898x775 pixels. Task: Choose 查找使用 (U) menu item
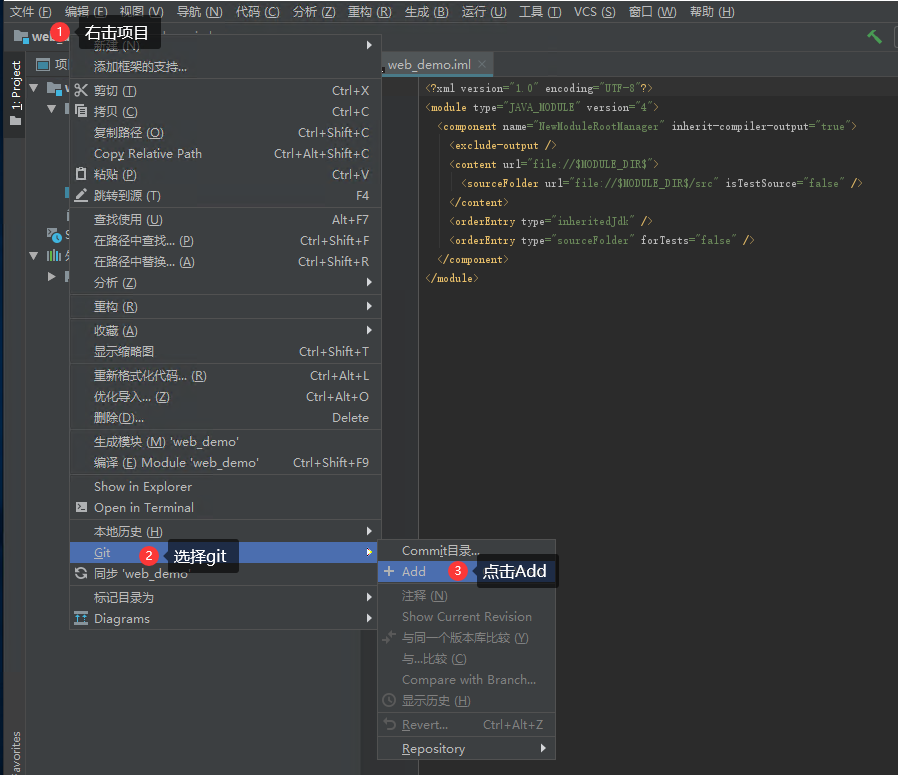click(225, 219)
